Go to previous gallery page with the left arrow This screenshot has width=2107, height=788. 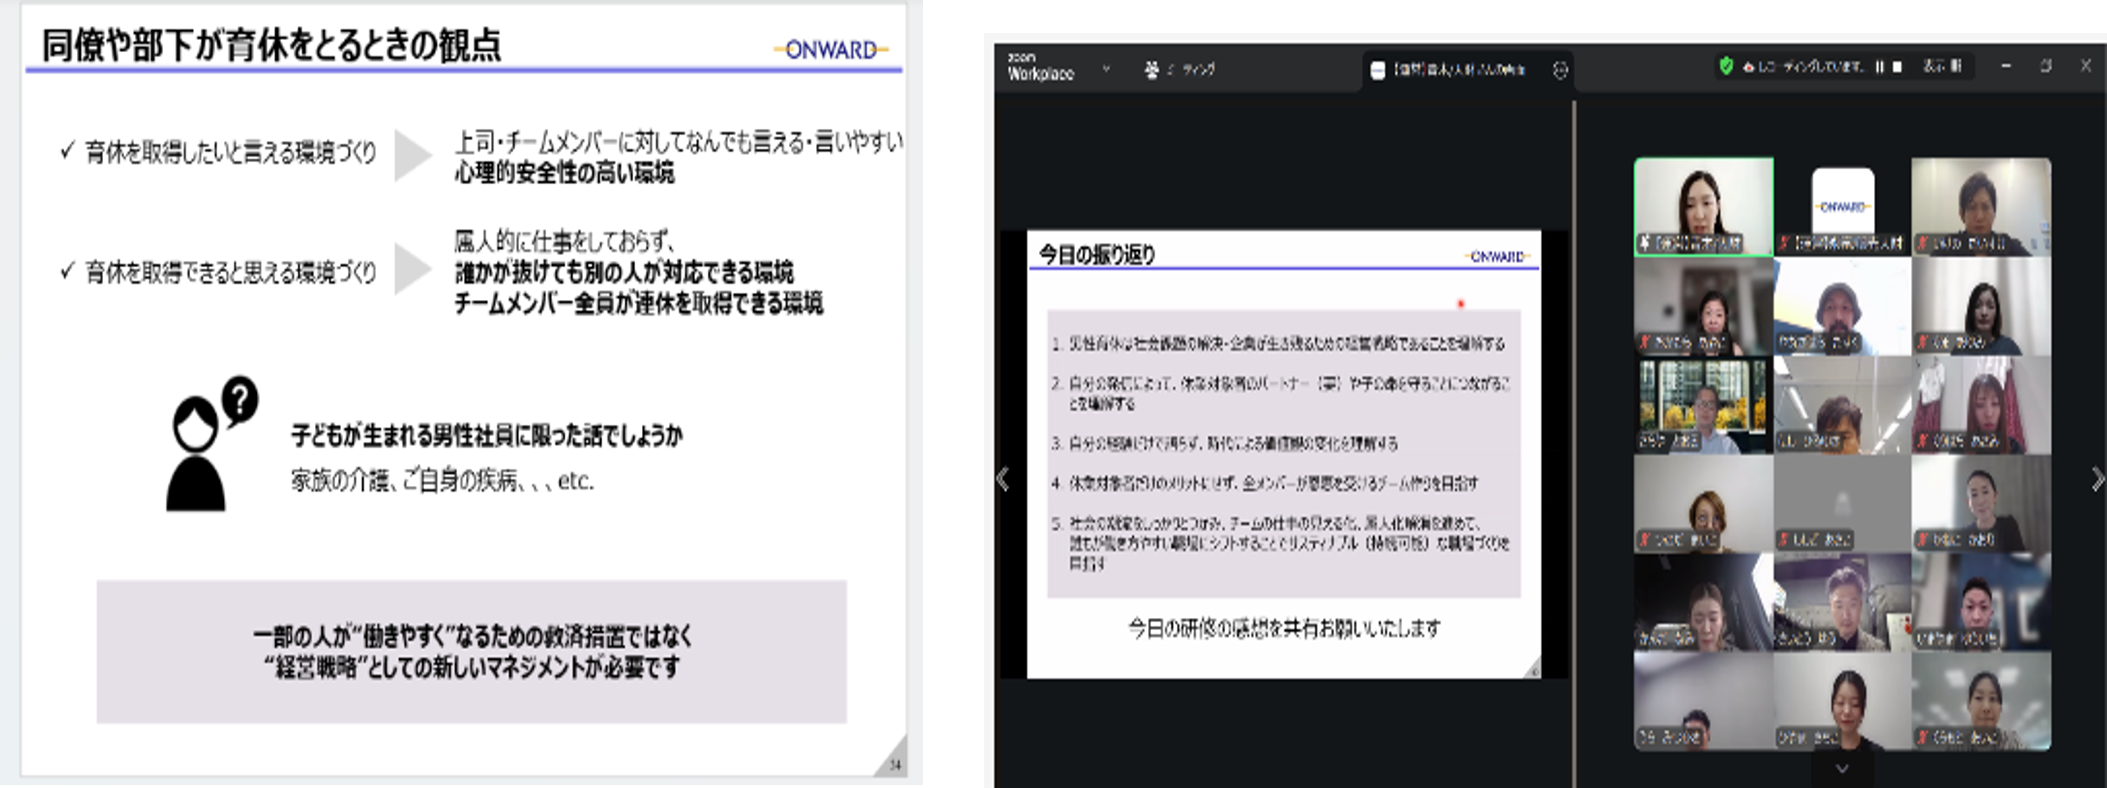tap(1003, 479)
